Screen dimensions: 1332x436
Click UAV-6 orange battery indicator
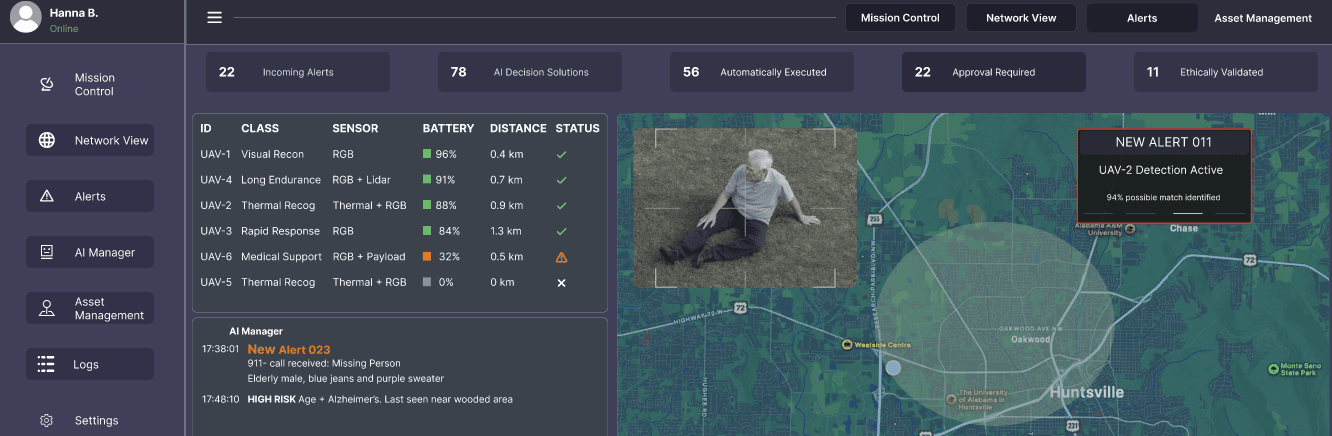pyautogui.click(x=427, y=256)
